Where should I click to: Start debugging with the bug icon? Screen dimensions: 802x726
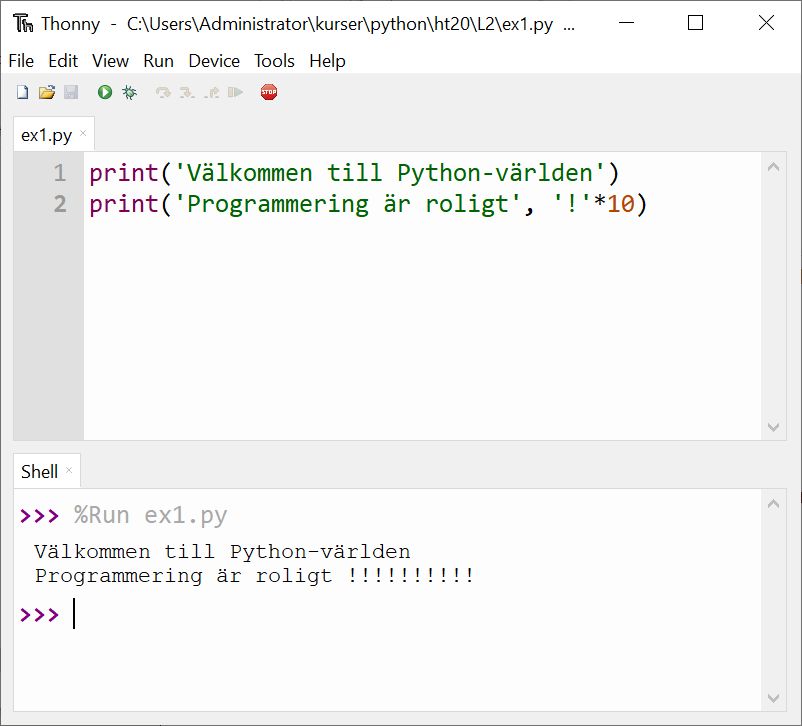(129, 92)
